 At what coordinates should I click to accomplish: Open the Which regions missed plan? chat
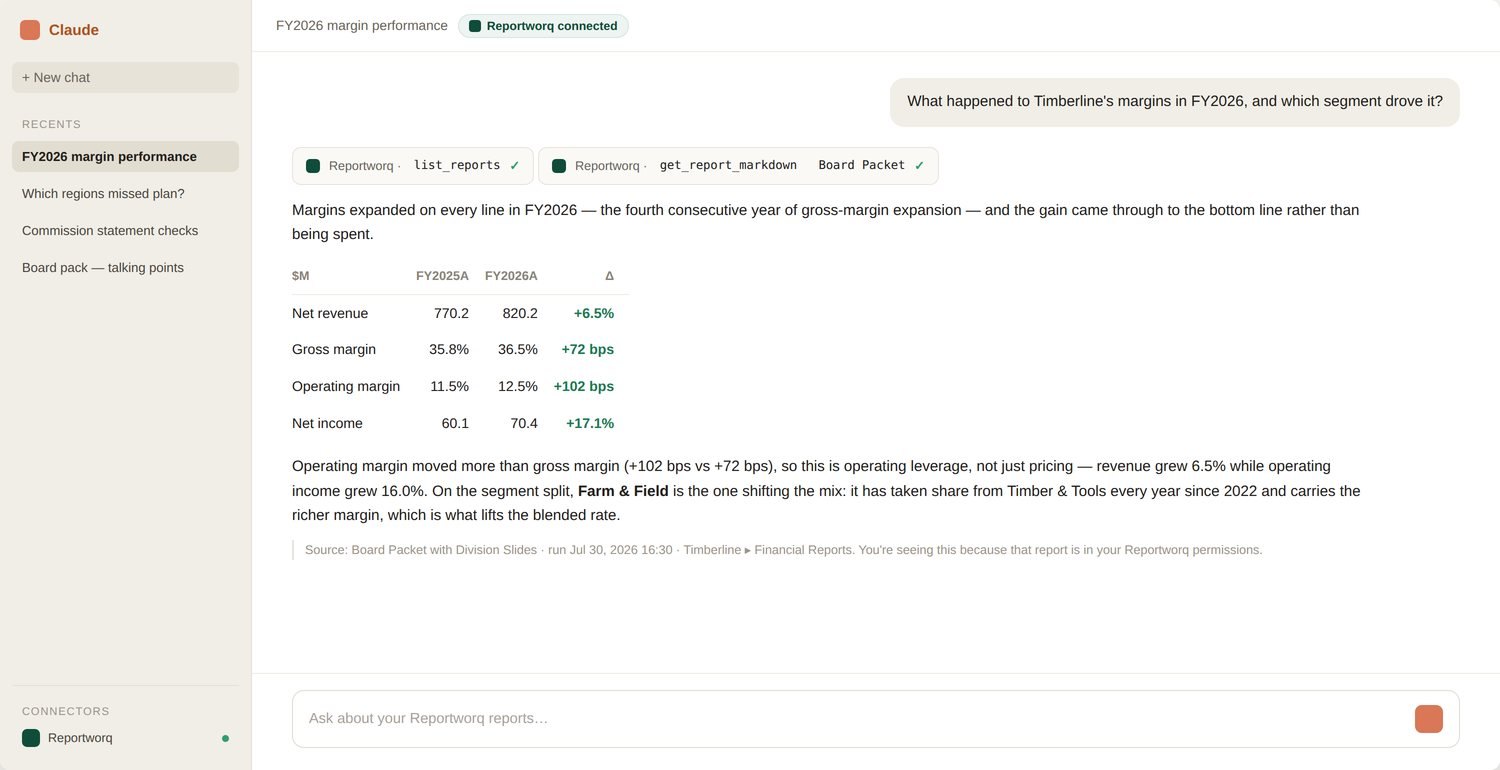click(x=125, y=193)
